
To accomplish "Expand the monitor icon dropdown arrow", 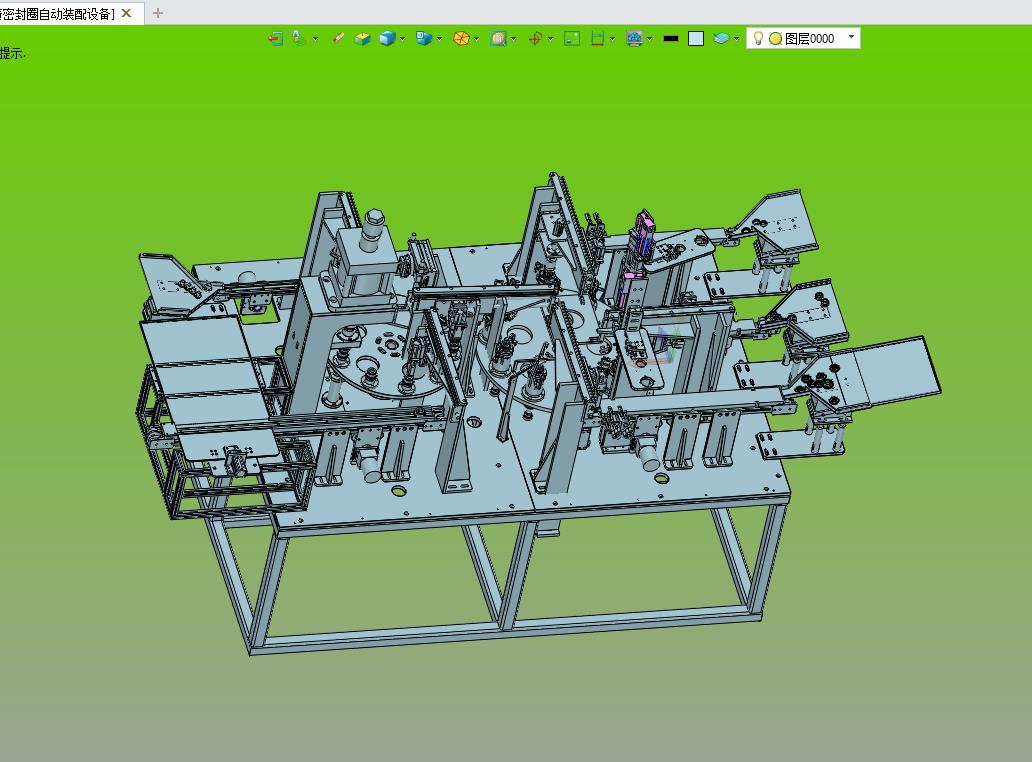I will pos(650,39).
